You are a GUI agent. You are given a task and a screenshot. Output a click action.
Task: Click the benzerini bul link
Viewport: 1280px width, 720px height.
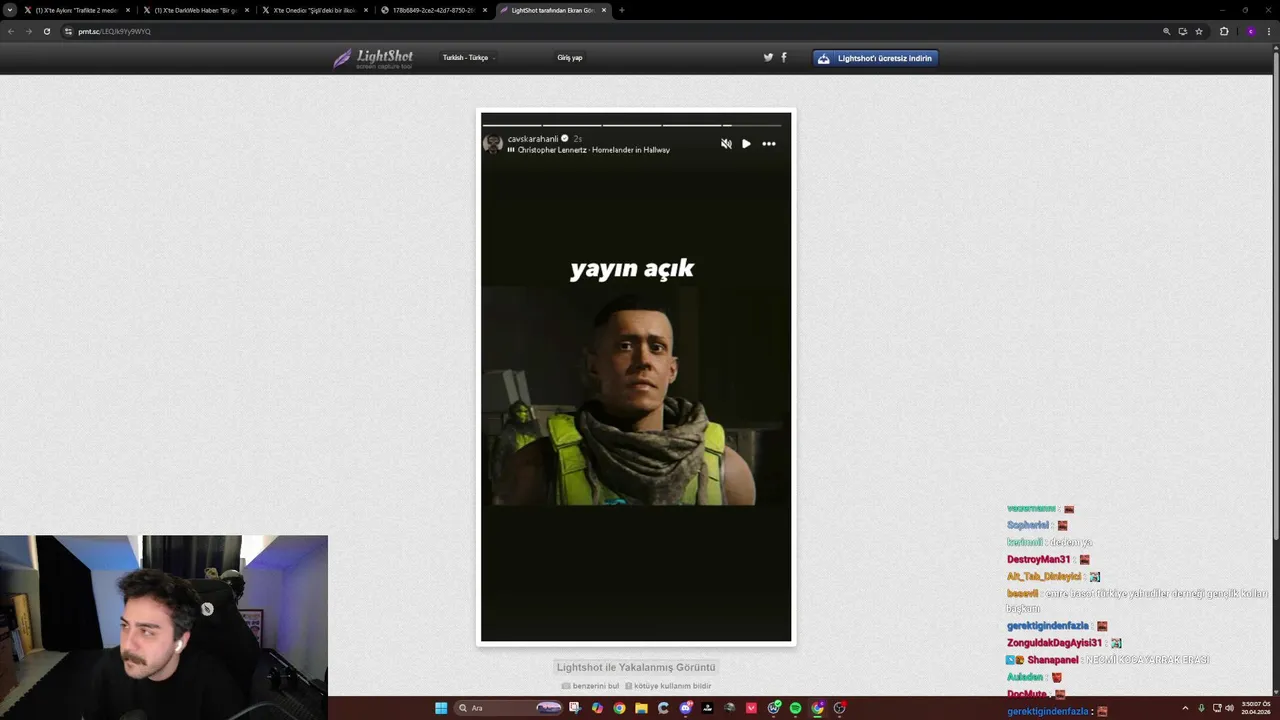coord(590,686)
